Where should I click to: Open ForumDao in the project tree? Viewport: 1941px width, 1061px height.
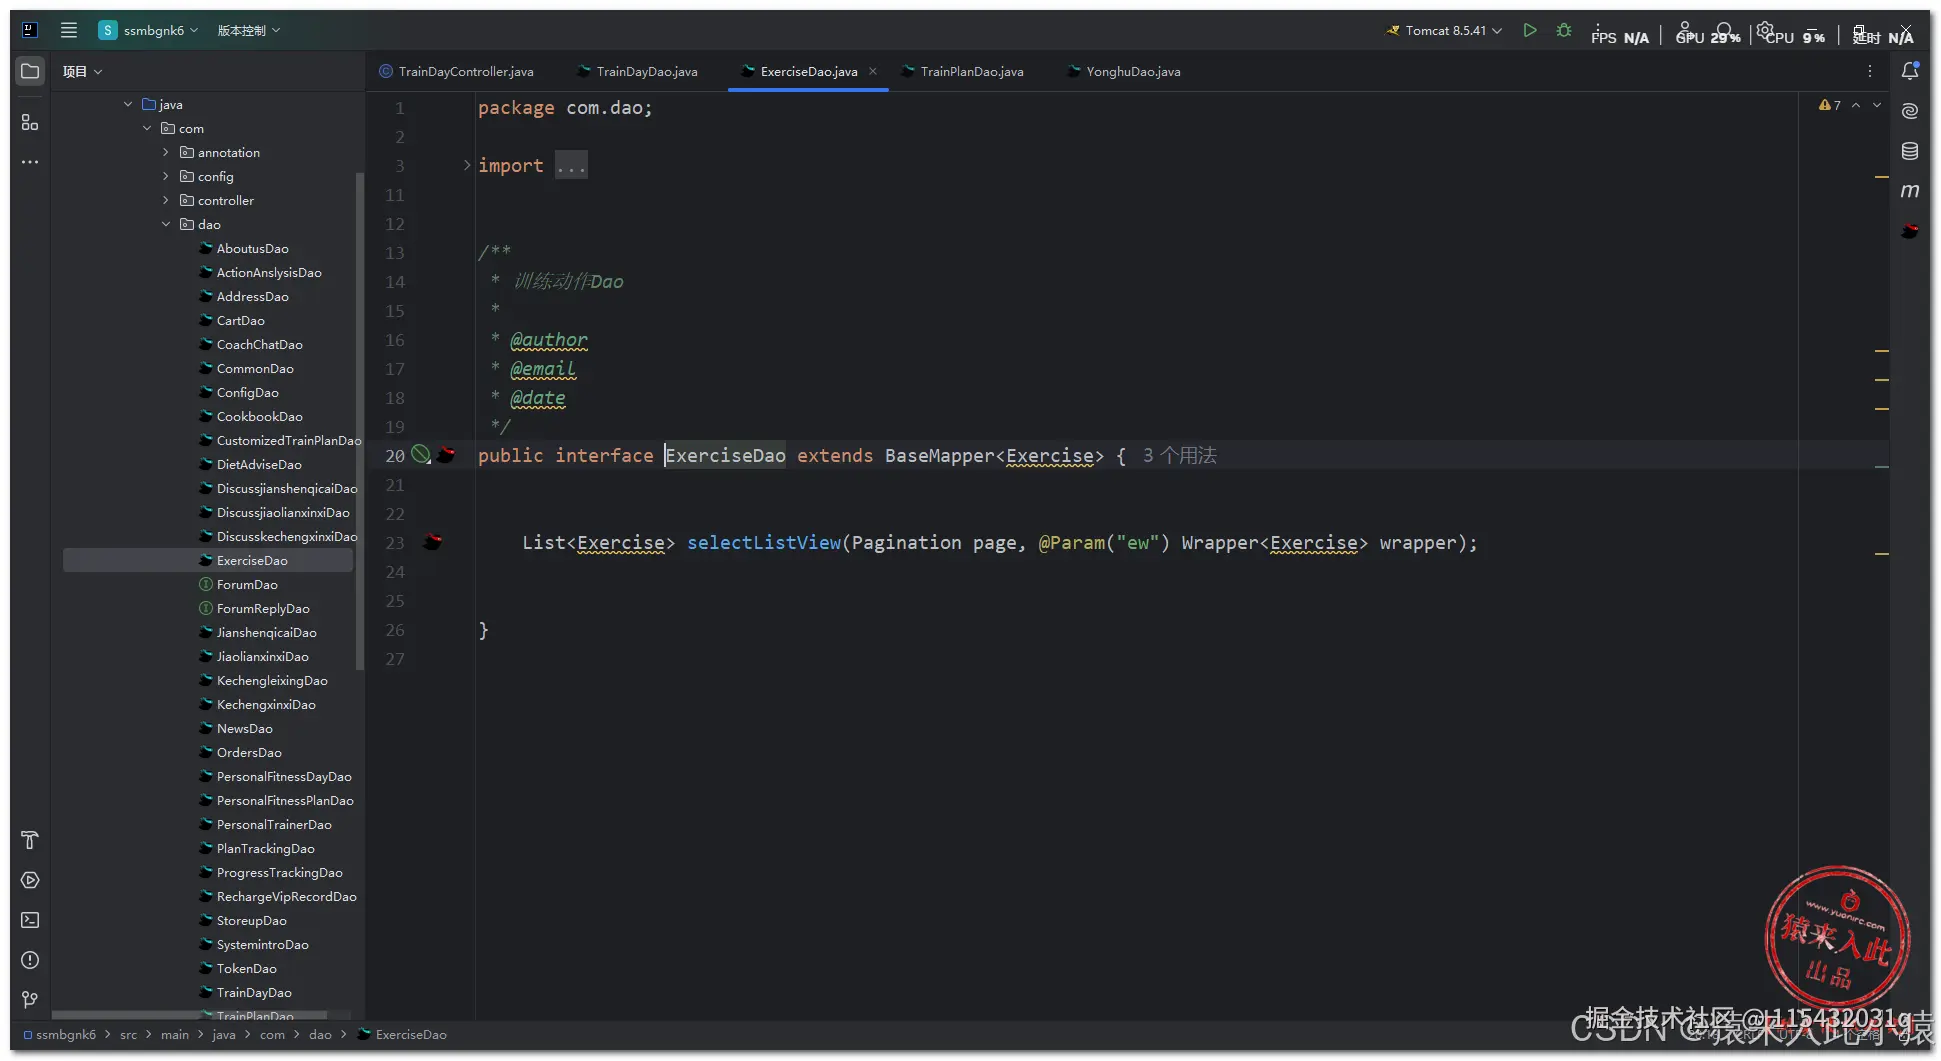pyautogui.click(x=247, y=585)
